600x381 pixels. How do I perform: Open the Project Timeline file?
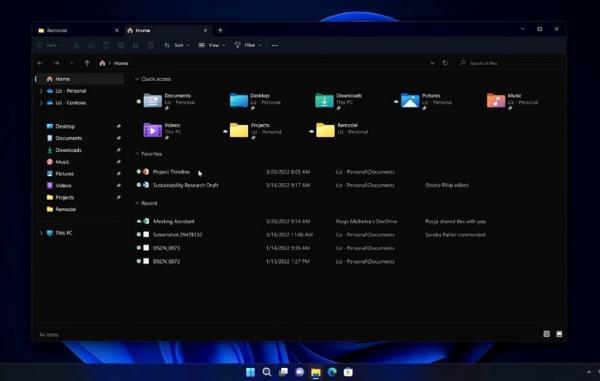[171, 172]
